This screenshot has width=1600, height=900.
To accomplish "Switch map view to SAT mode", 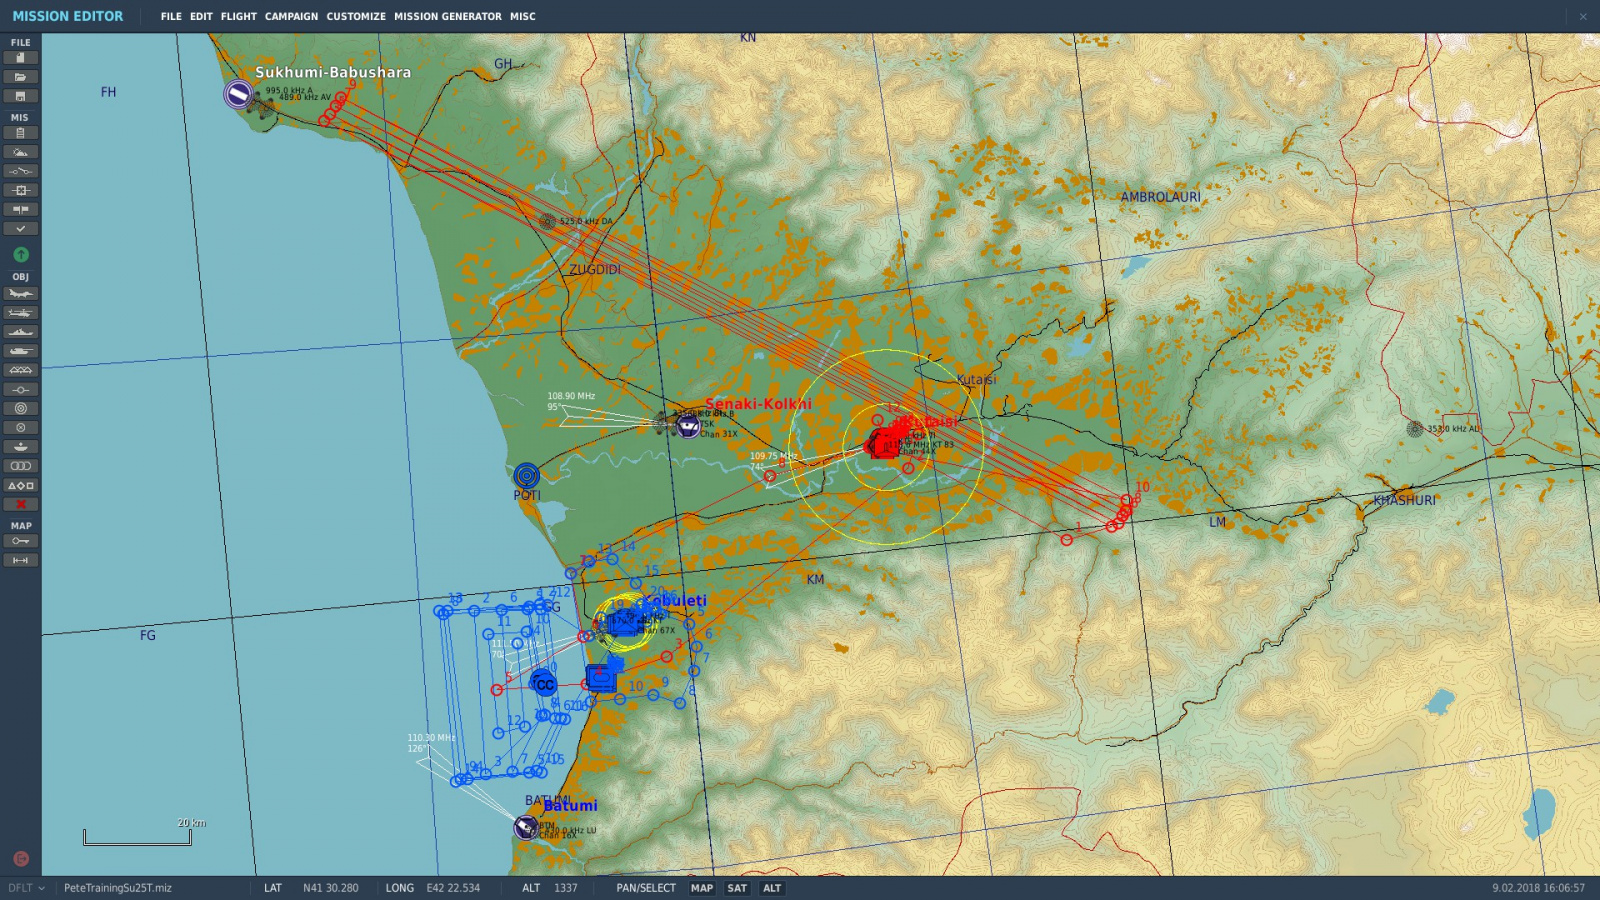I will pos(737,888).
